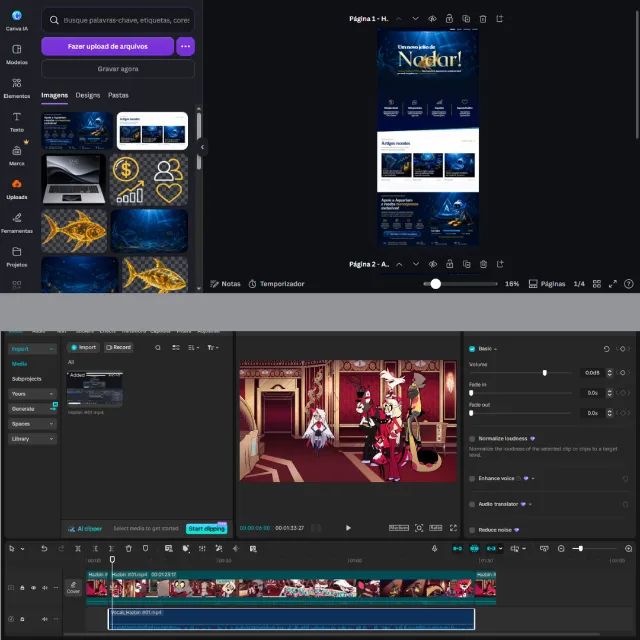This screenshot has width=640, height=640.
Task: Switch to the Imagens tab
Action: click(x=54, y=95)
